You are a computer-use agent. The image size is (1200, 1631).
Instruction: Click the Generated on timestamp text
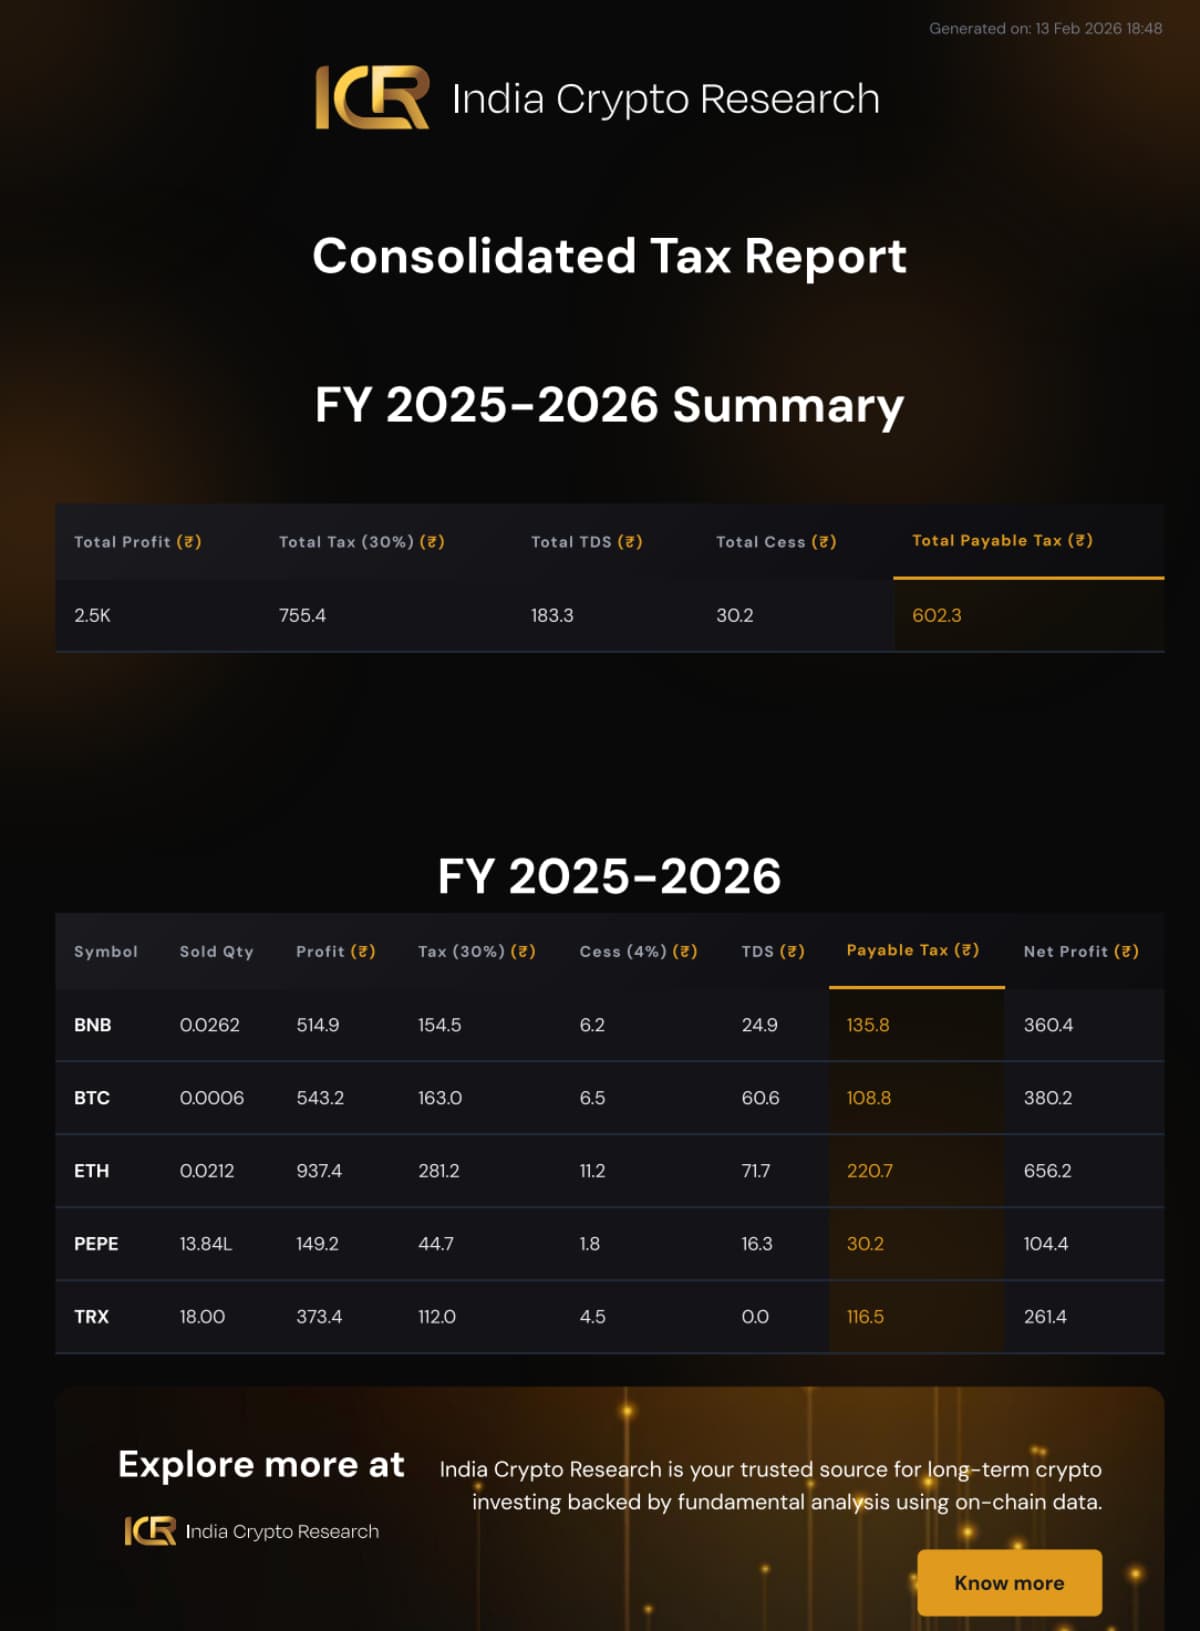coord(1045,28)
